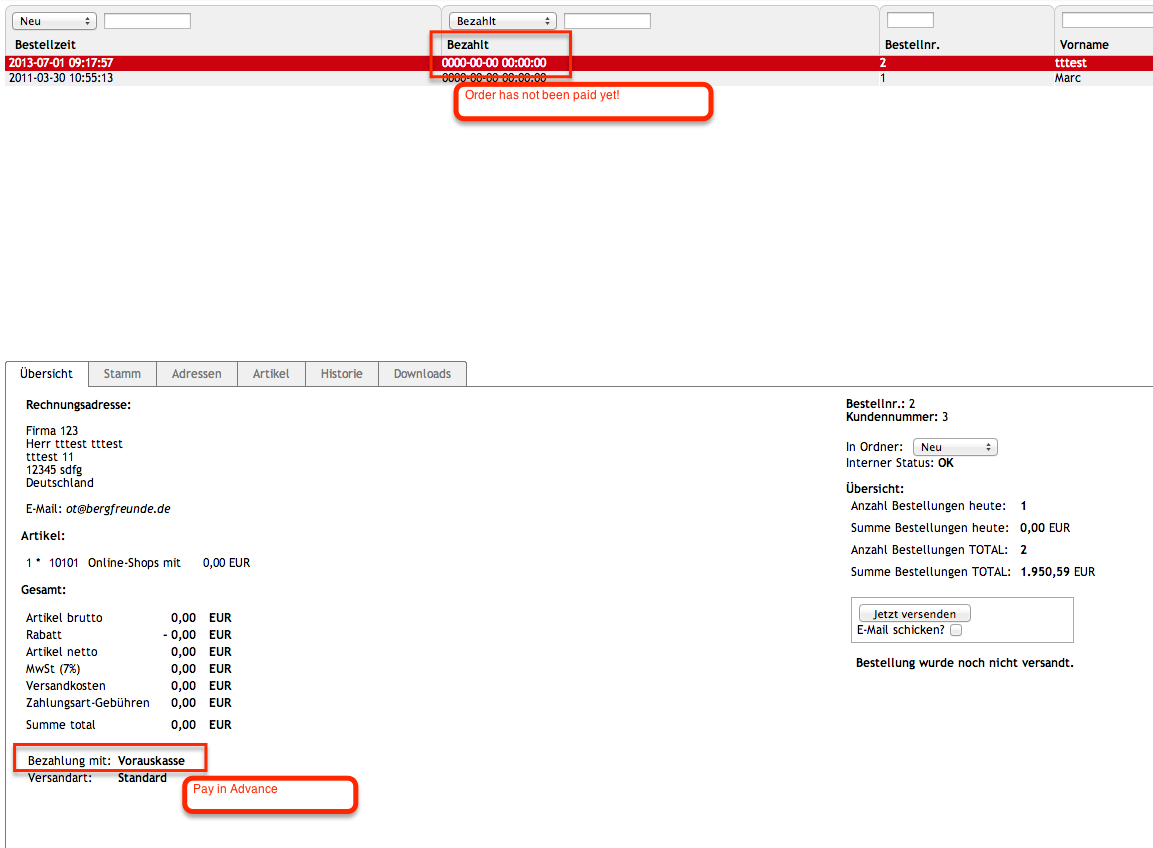Focus the Vorname filter input field
The image size is (1153, 848).
coord(1105,20)
